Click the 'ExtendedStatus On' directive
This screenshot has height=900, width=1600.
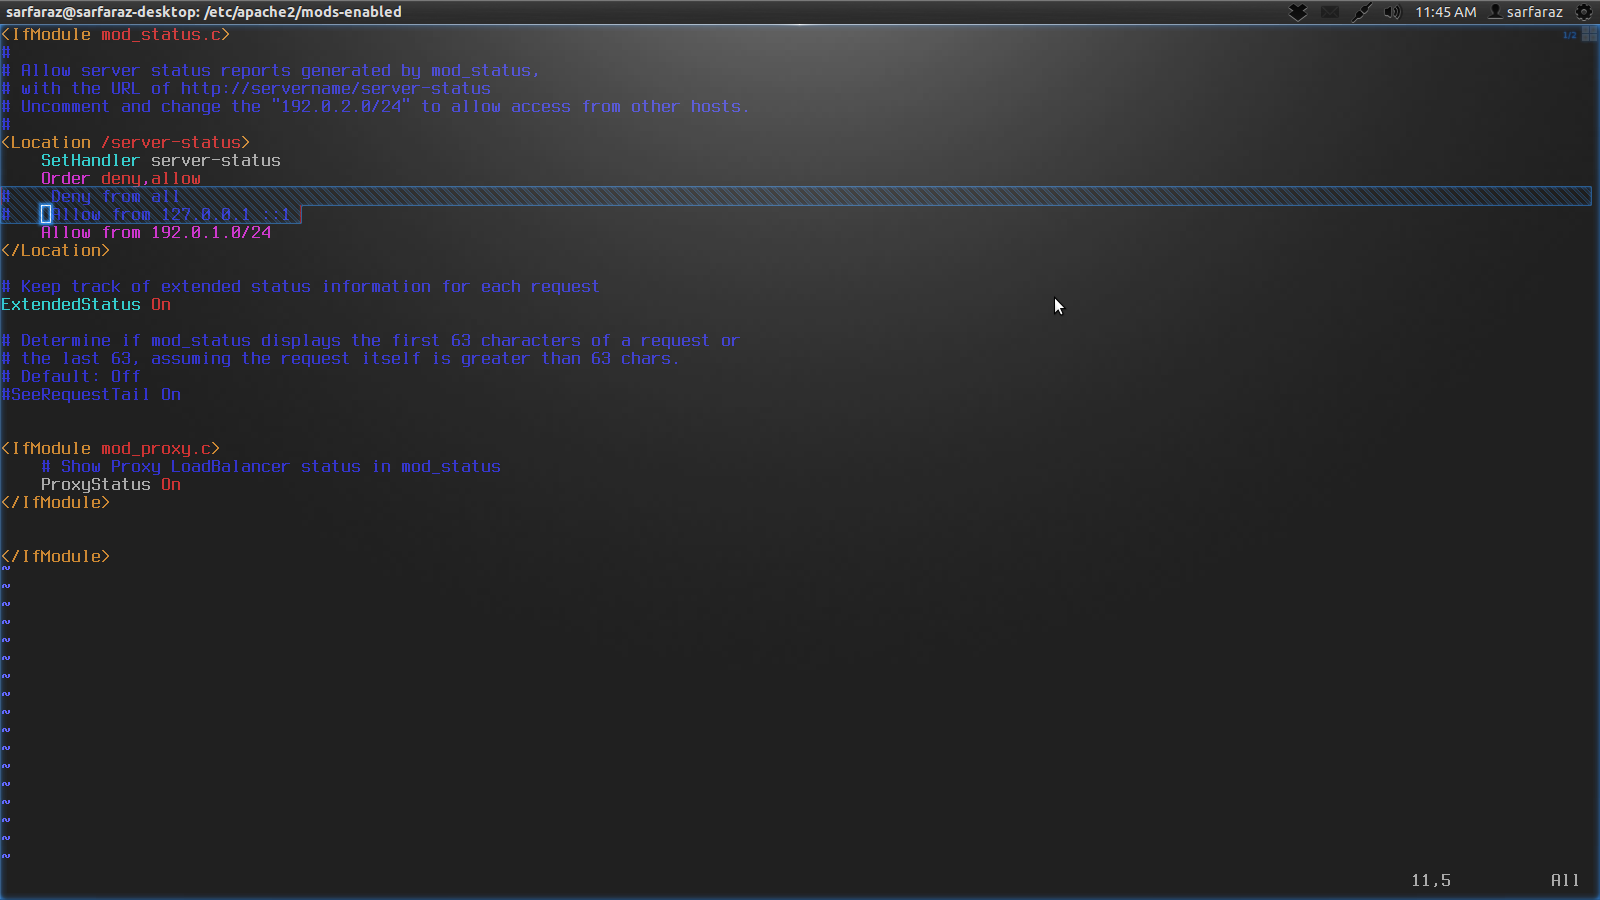pos(86,305)
